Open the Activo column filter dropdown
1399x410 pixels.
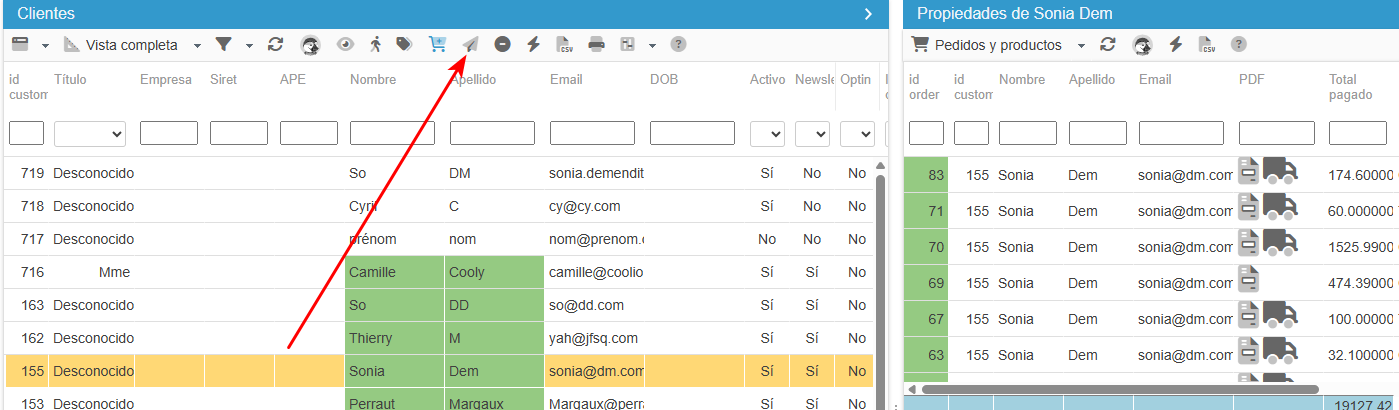click(767, 133)
